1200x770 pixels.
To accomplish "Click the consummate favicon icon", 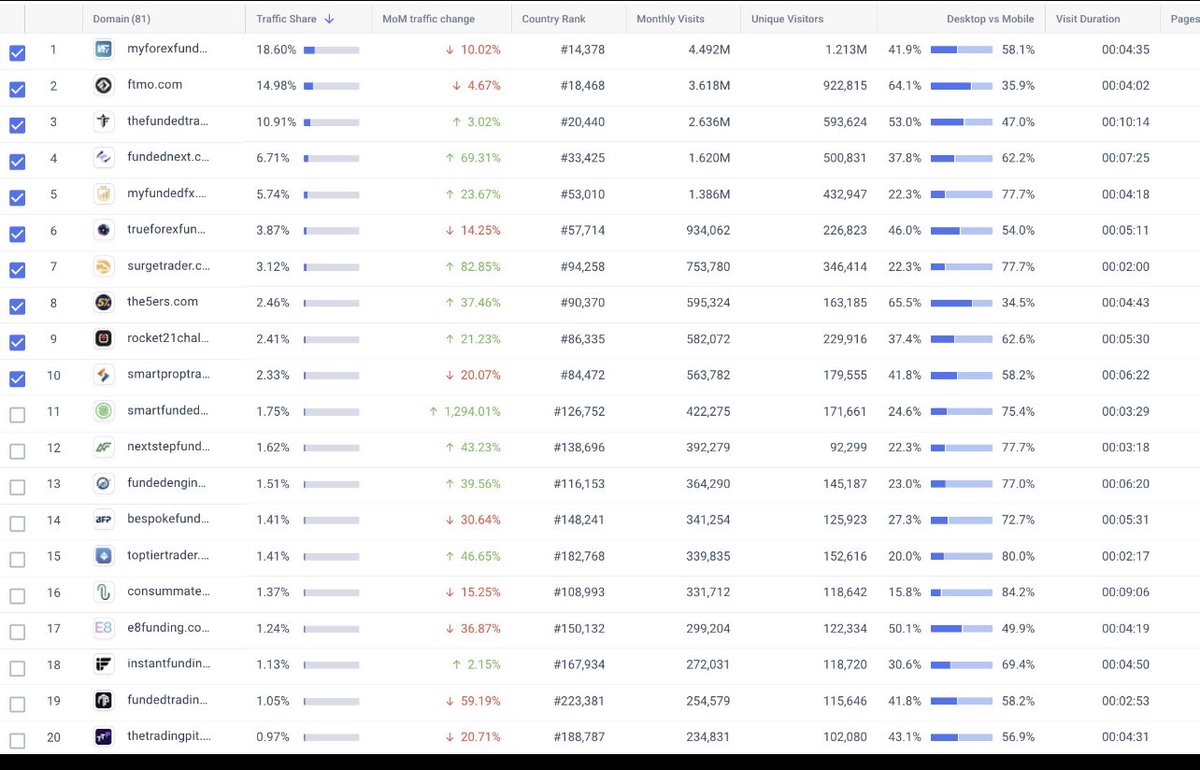I will (x=104, y=592).
